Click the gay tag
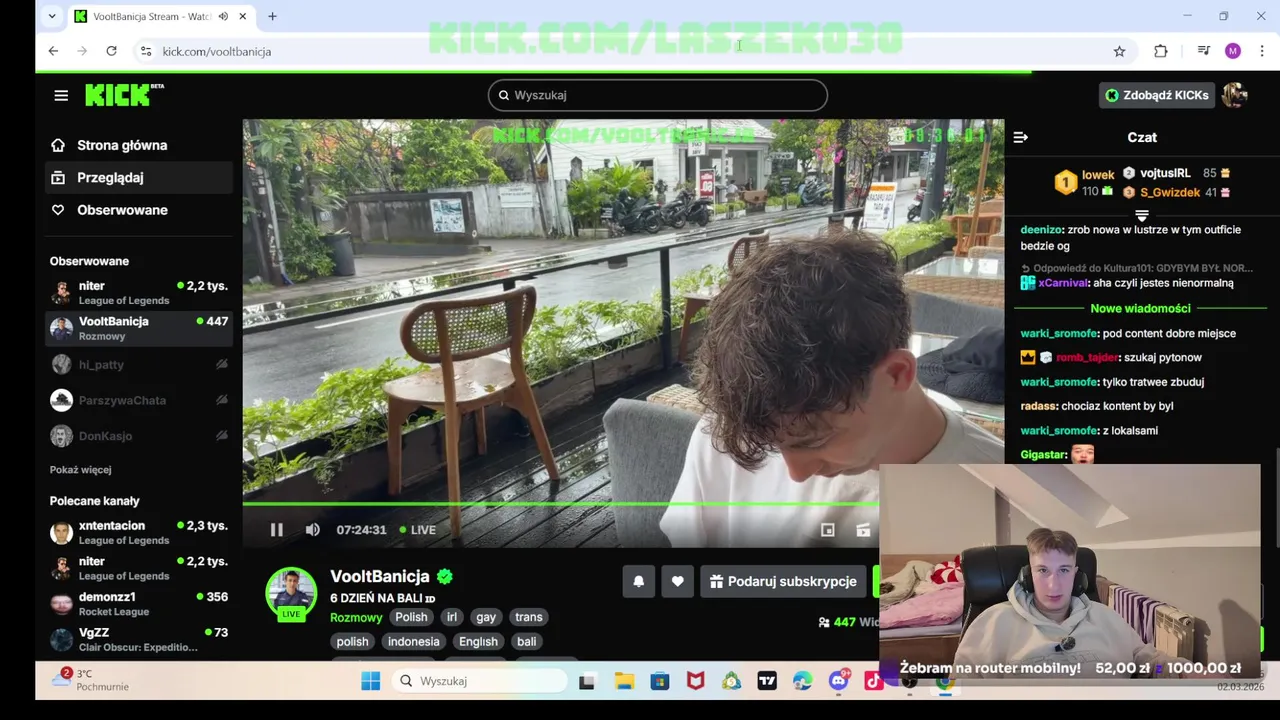Viewport: 1280px width, 720px height. (x=486, y=617)
